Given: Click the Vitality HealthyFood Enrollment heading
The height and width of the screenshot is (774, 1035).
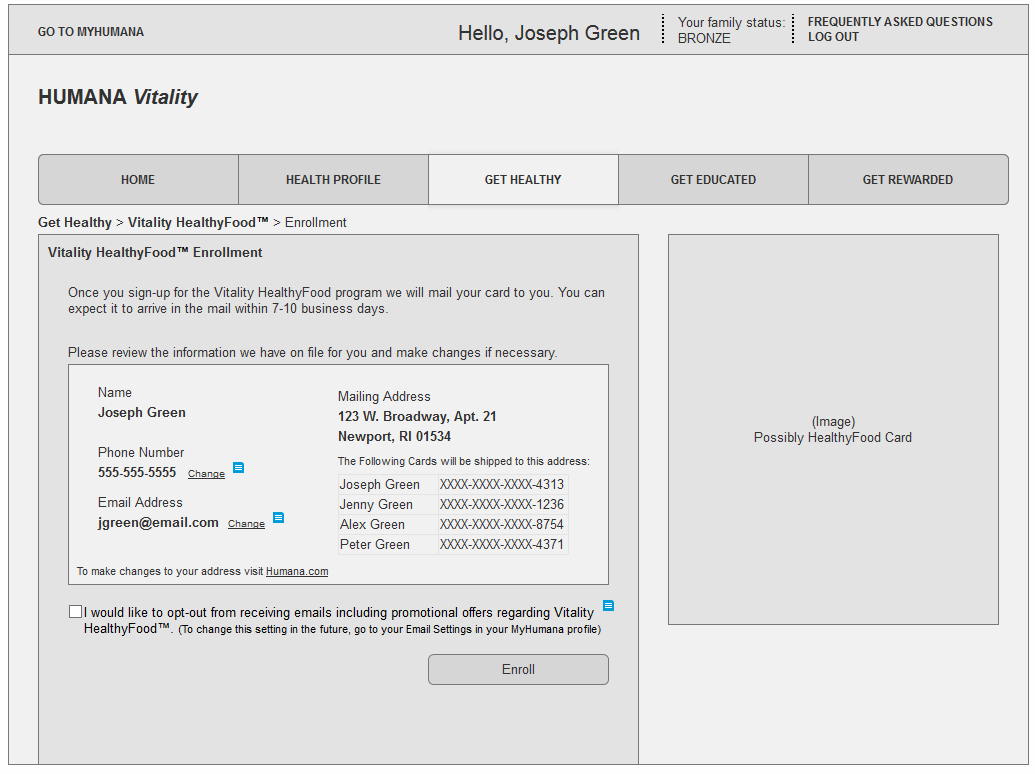Looking at the screenshot, I should point(155,253).
